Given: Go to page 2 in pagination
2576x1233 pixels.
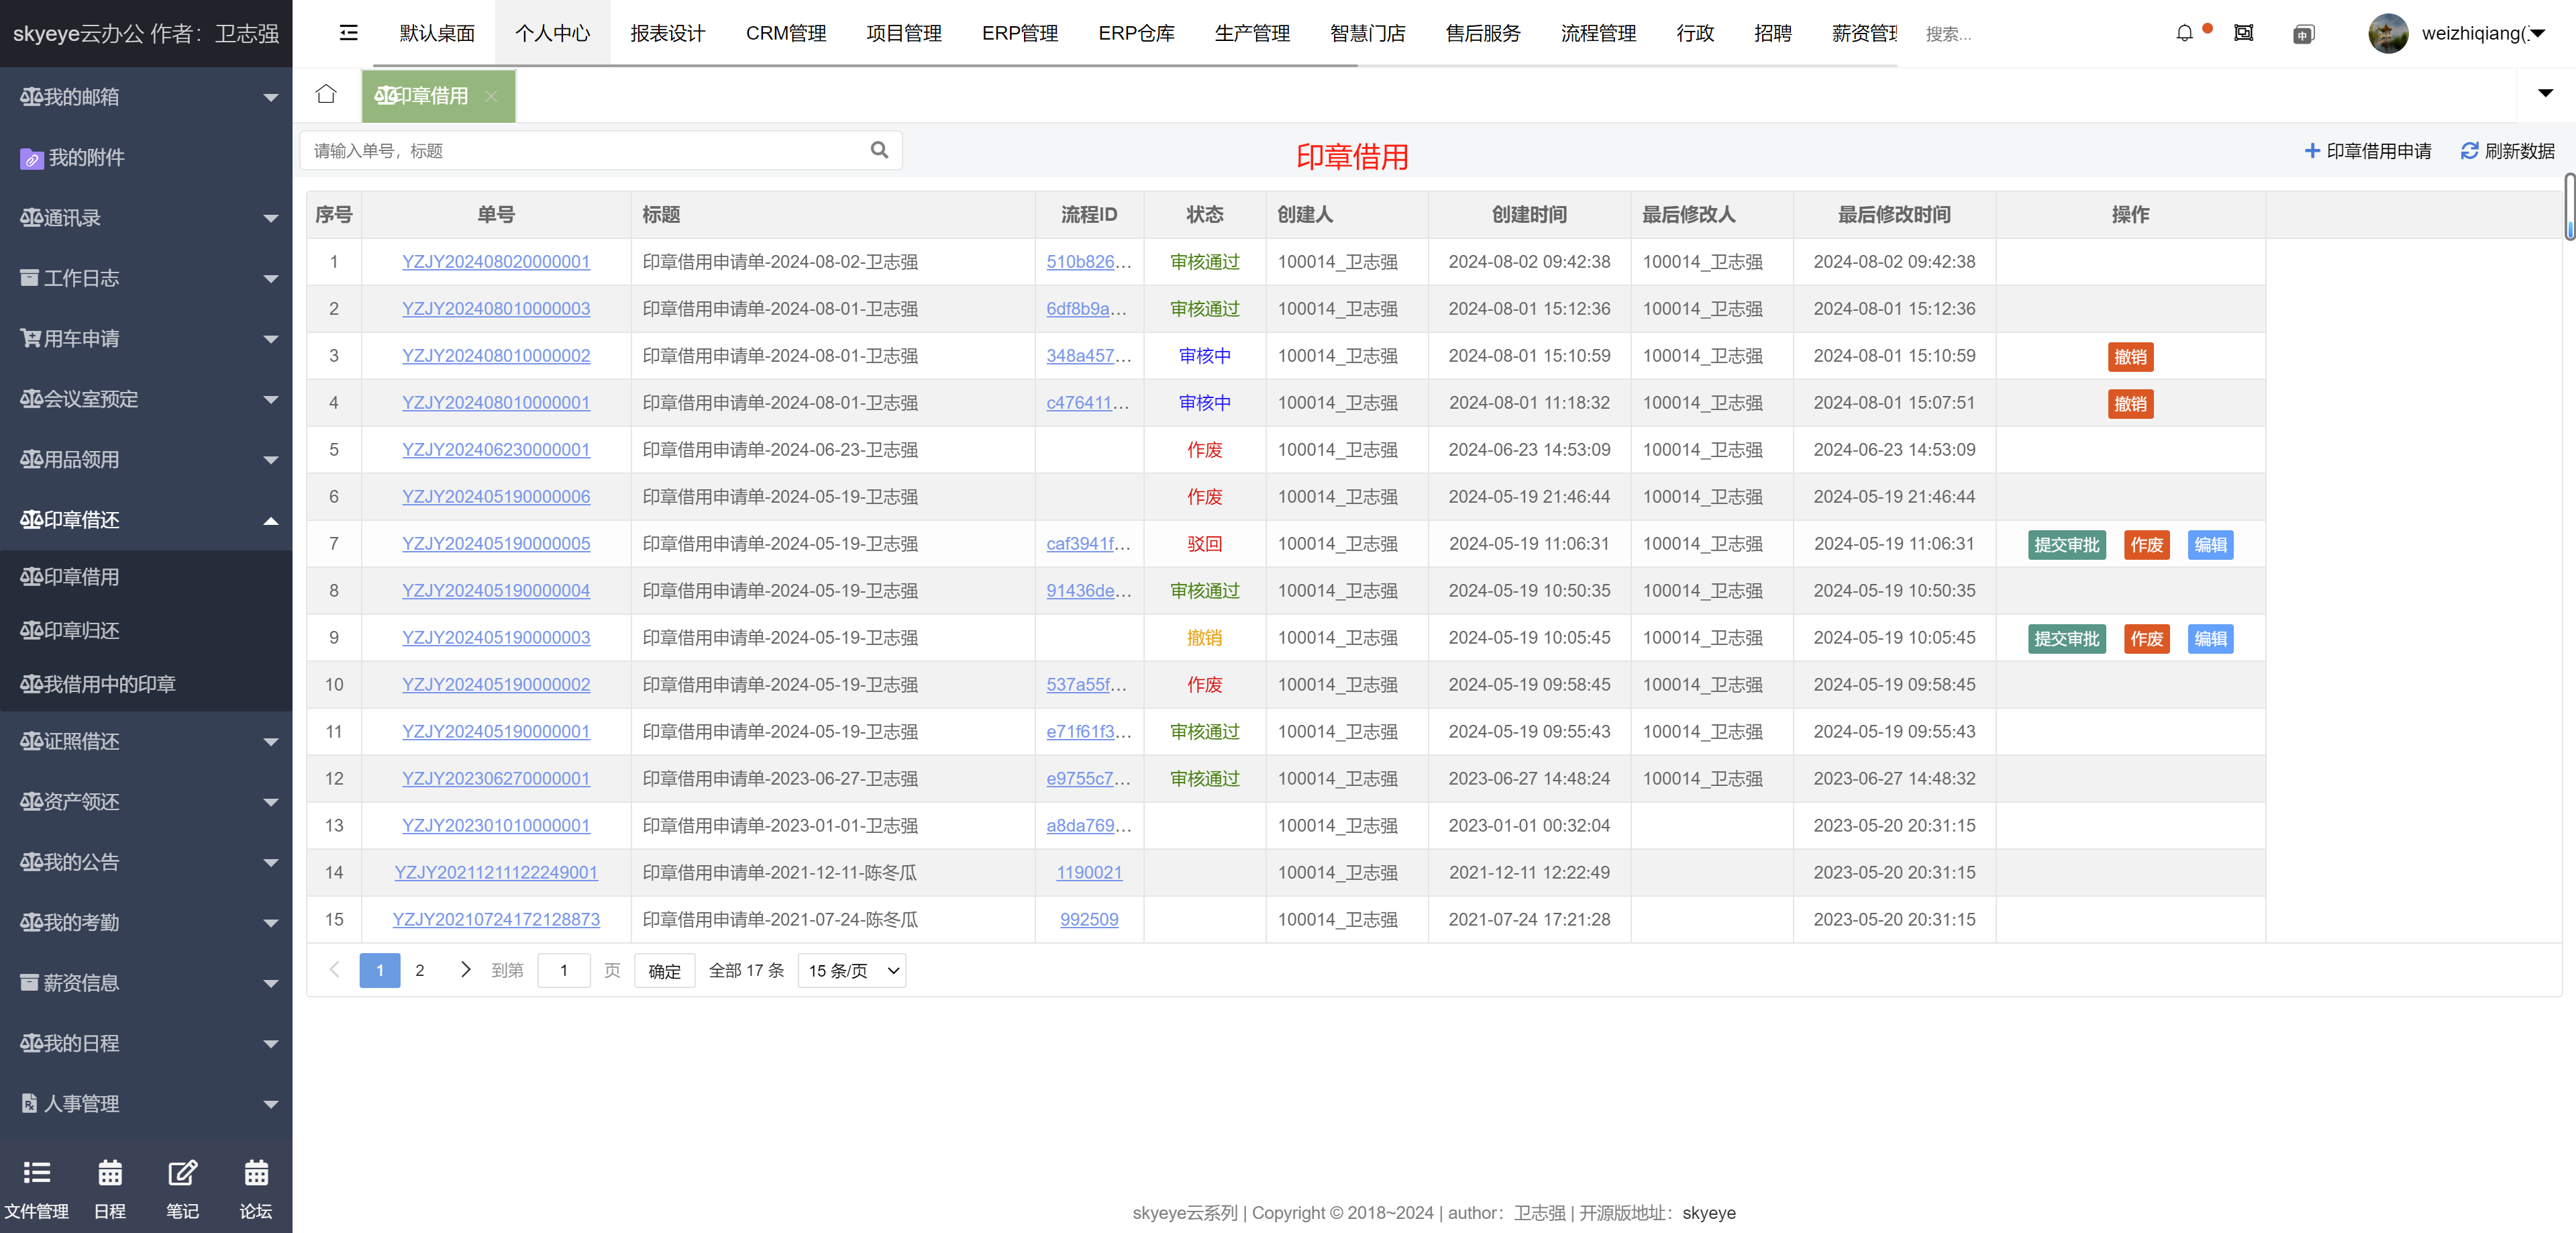Looking at the screenshot, I should pyautogui.click(x=420, y=971).
